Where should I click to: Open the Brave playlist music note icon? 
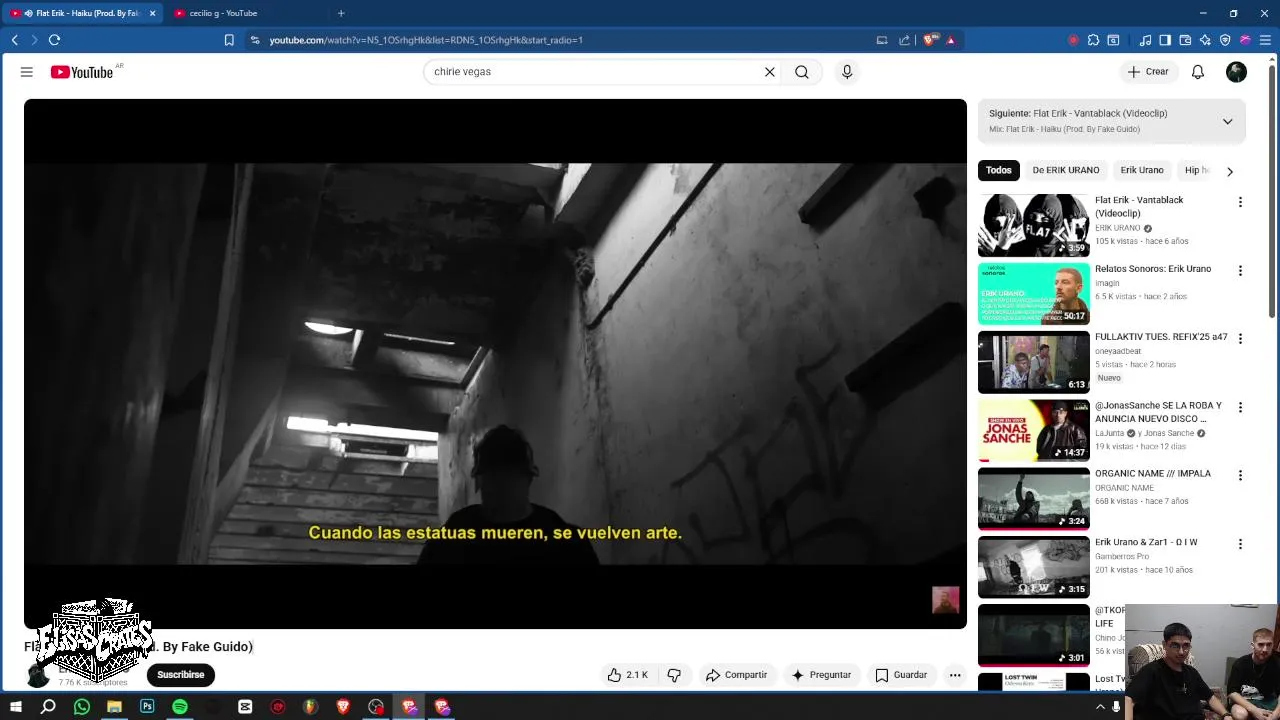click(x=1146, y=40)
